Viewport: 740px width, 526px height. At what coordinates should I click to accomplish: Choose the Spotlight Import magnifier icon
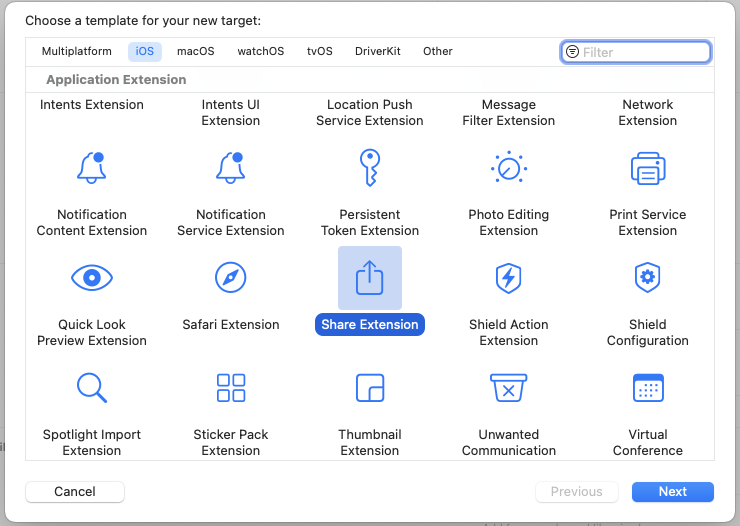coord(92,388)
